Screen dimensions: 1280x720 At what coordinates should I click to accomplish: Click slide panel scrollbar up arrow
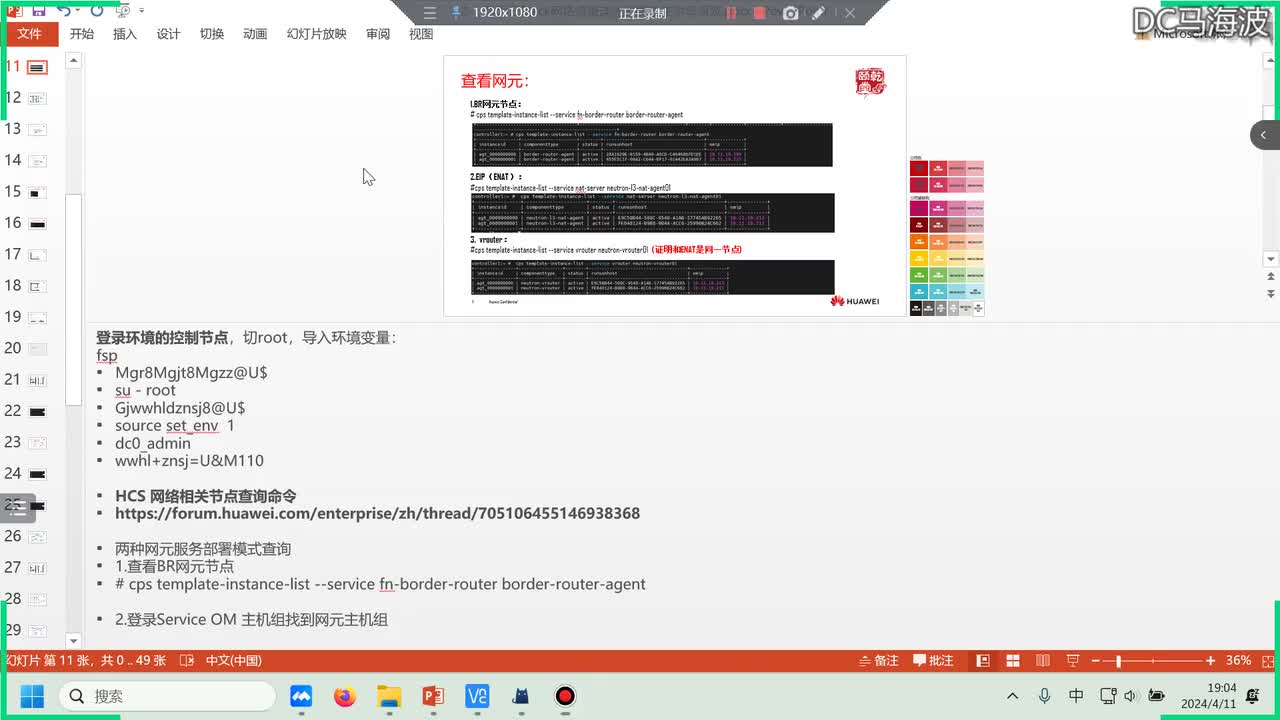(x=73, y=61)
